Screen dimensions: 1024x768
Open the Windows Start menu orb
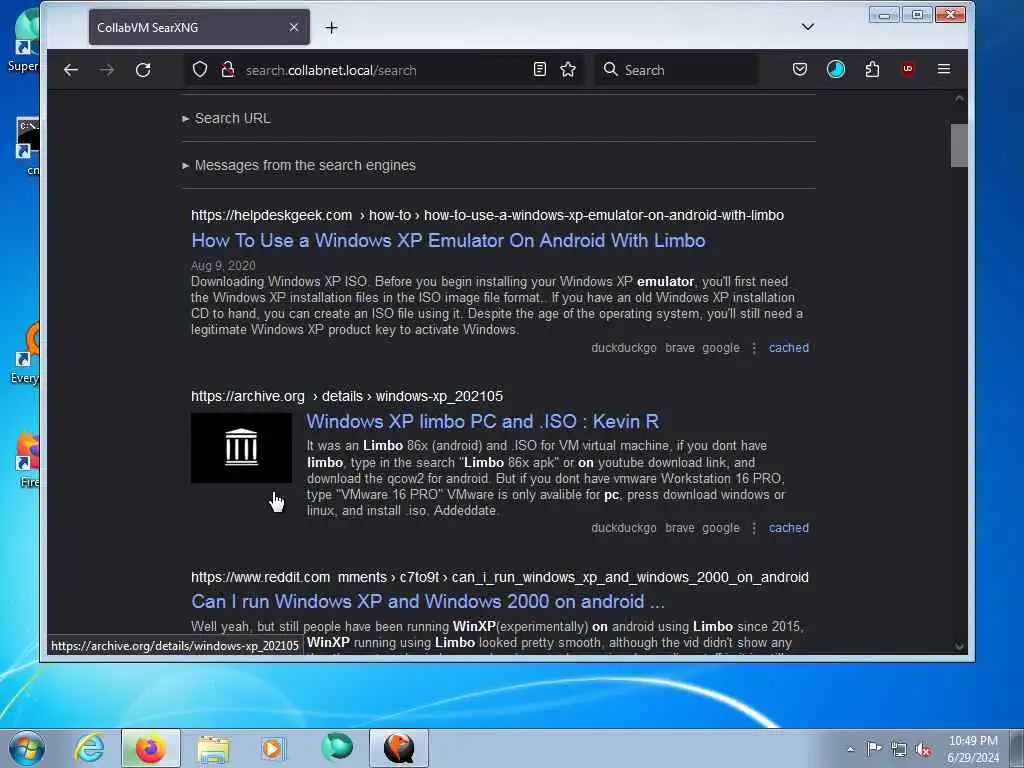(27, 748)
